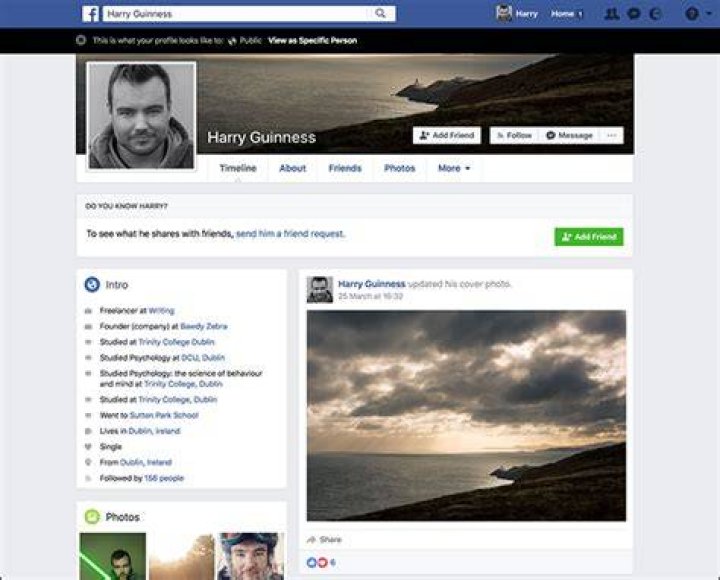Open friend requests icon in top bar
Viewport: 720px width, 580px height.
[611, 14]
